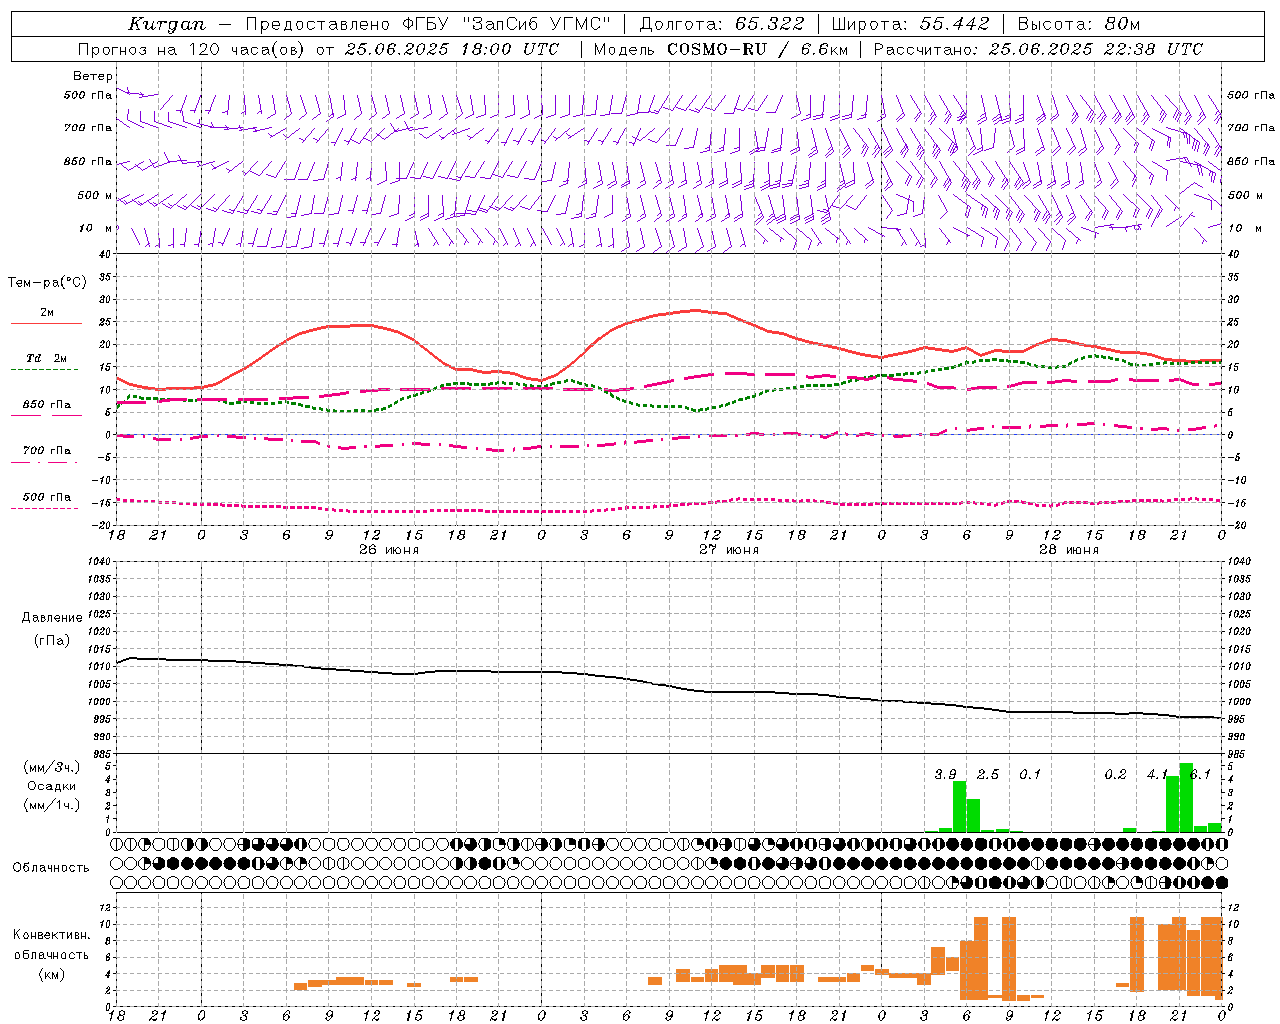
Task: Click the (мм/3ч.) precipitation unit label
Action: click(x=51, y=768)
